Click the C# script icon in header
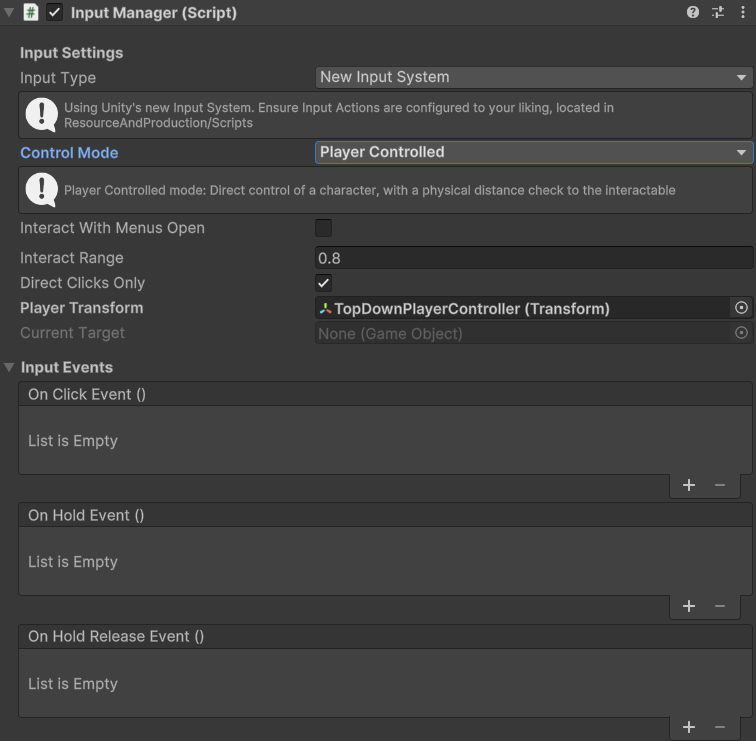This screenshot has height=741, width=756. (x=31, y=13)
